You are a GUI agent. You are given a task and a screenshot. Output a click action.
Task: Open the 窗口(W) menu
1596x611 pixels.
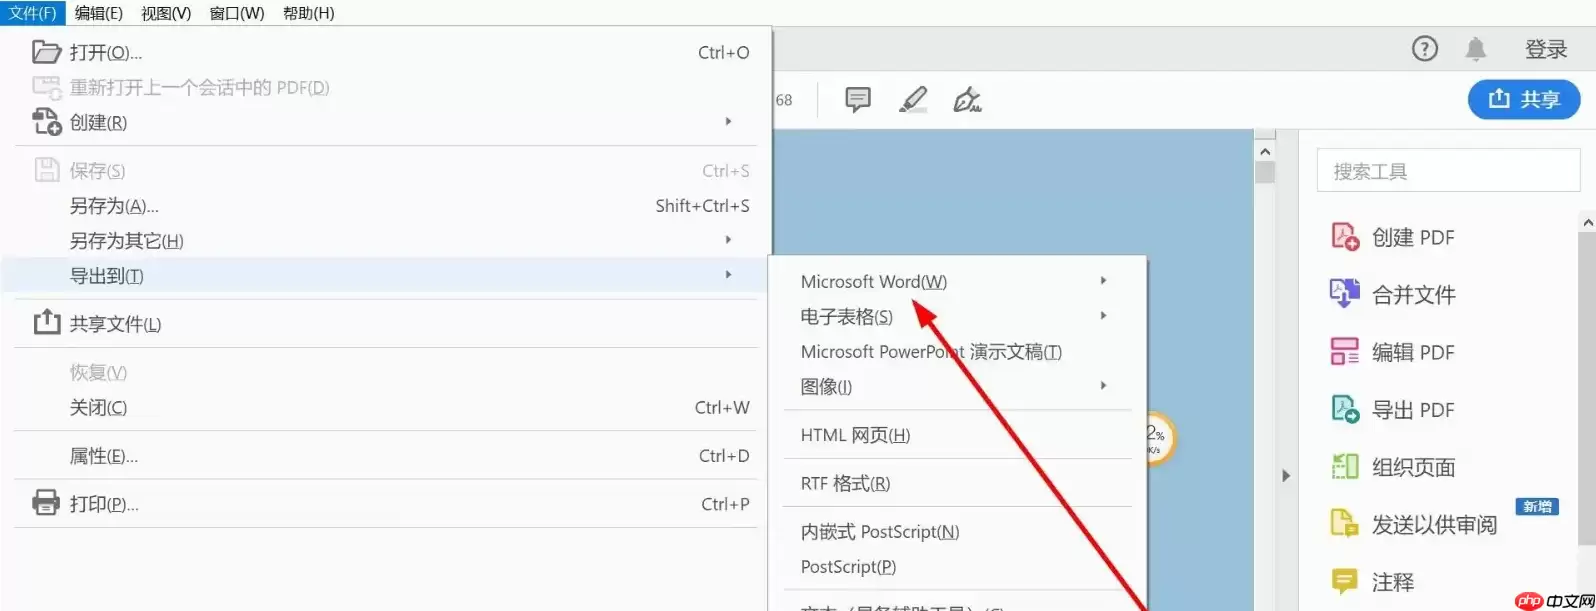pos(237,13)
